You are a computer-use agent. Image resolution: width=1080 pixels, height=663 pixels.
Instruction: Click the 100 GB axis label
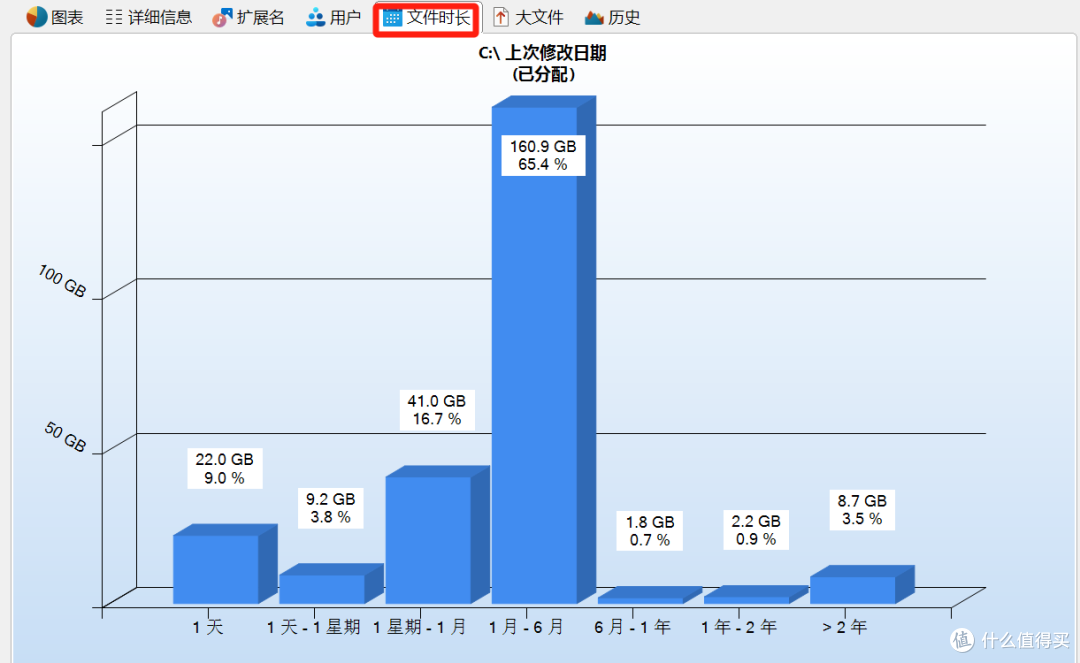coord(62,282)
